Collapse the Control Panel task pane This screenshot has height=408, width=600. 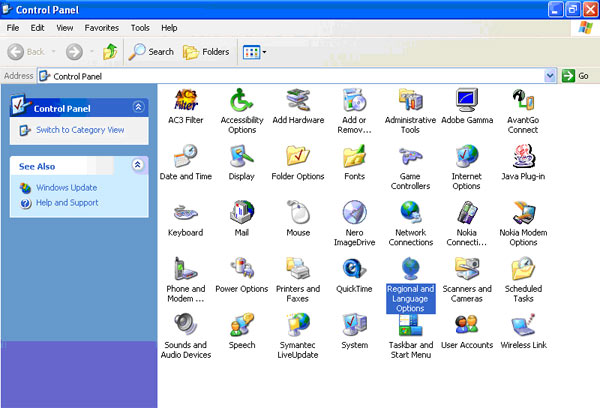pos(139,107)
